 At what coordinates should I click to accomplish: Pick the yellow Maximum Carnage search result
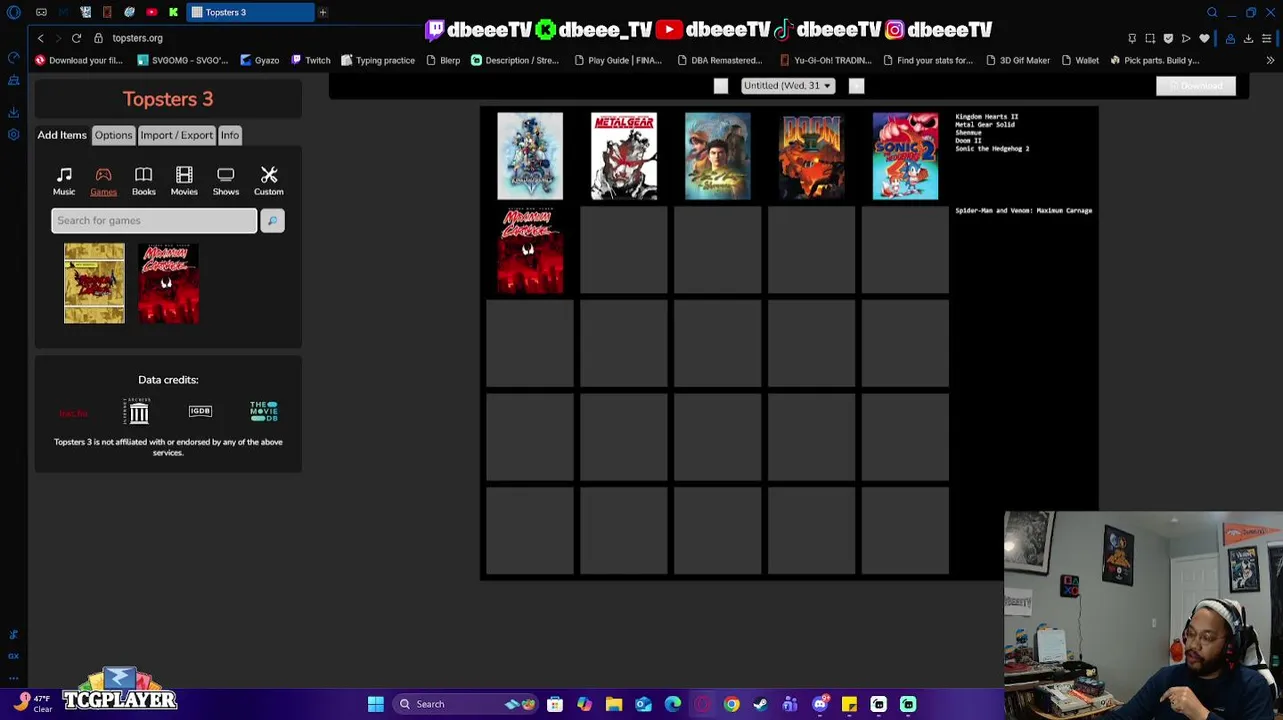pos(94,283)
